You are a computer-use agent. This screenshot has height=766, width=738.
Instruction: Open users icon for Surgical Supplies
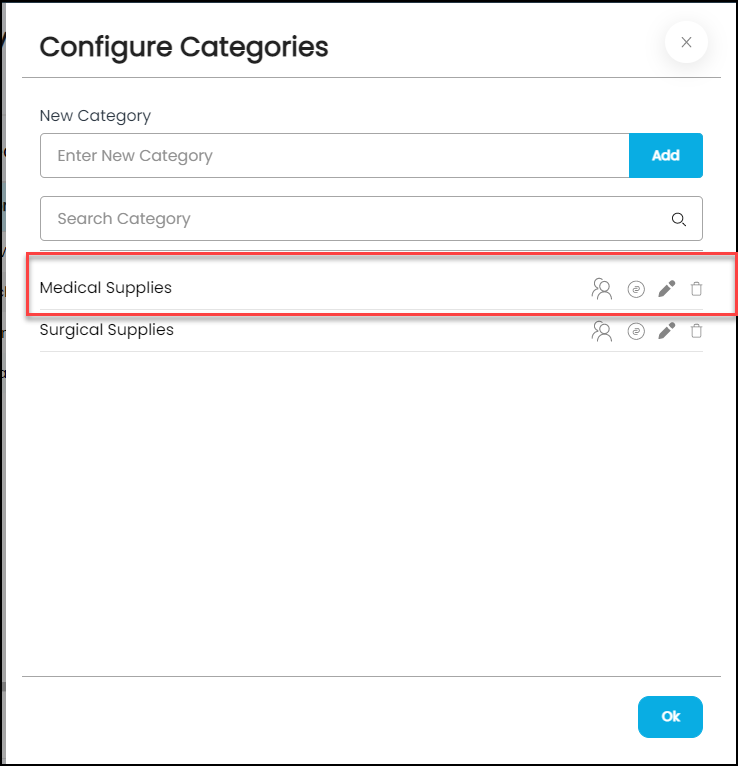click(601, 331)
